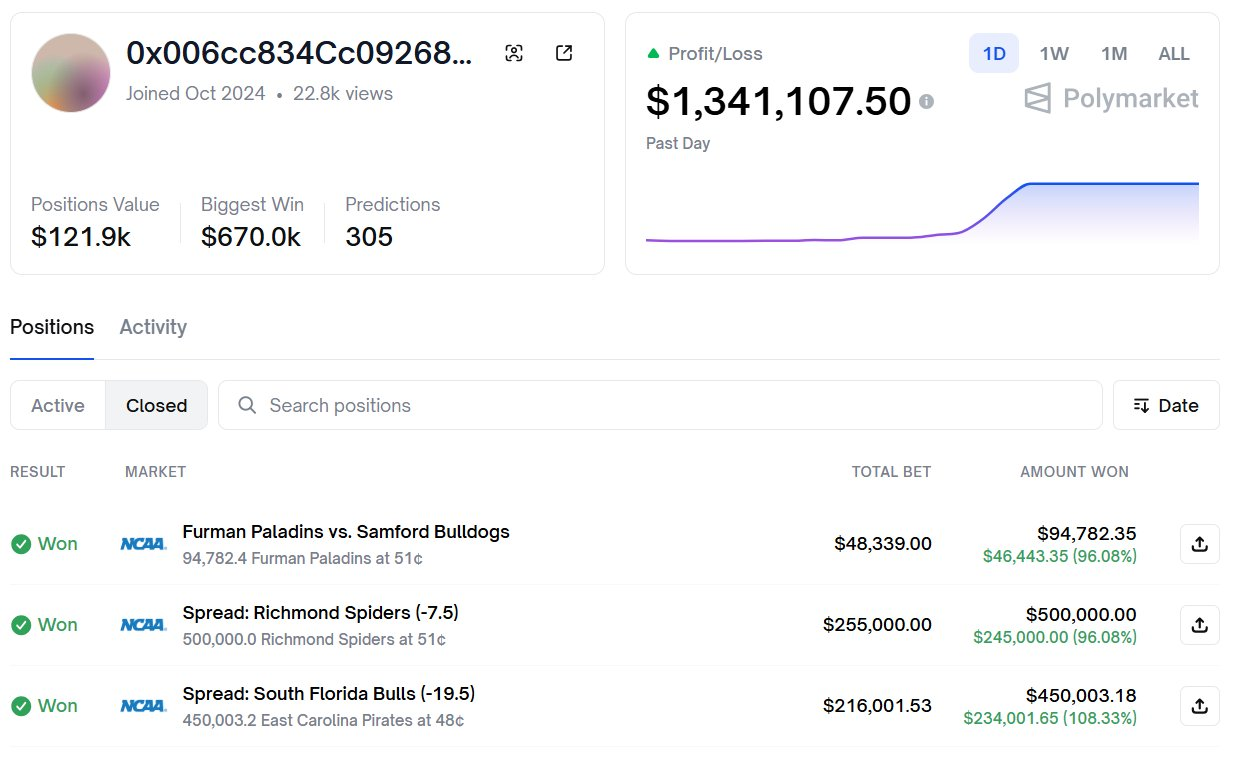Click the info icon beside profit amount
Viewport: 1235px width, 757px height.
pyautogui.click(x=926, y=101)
